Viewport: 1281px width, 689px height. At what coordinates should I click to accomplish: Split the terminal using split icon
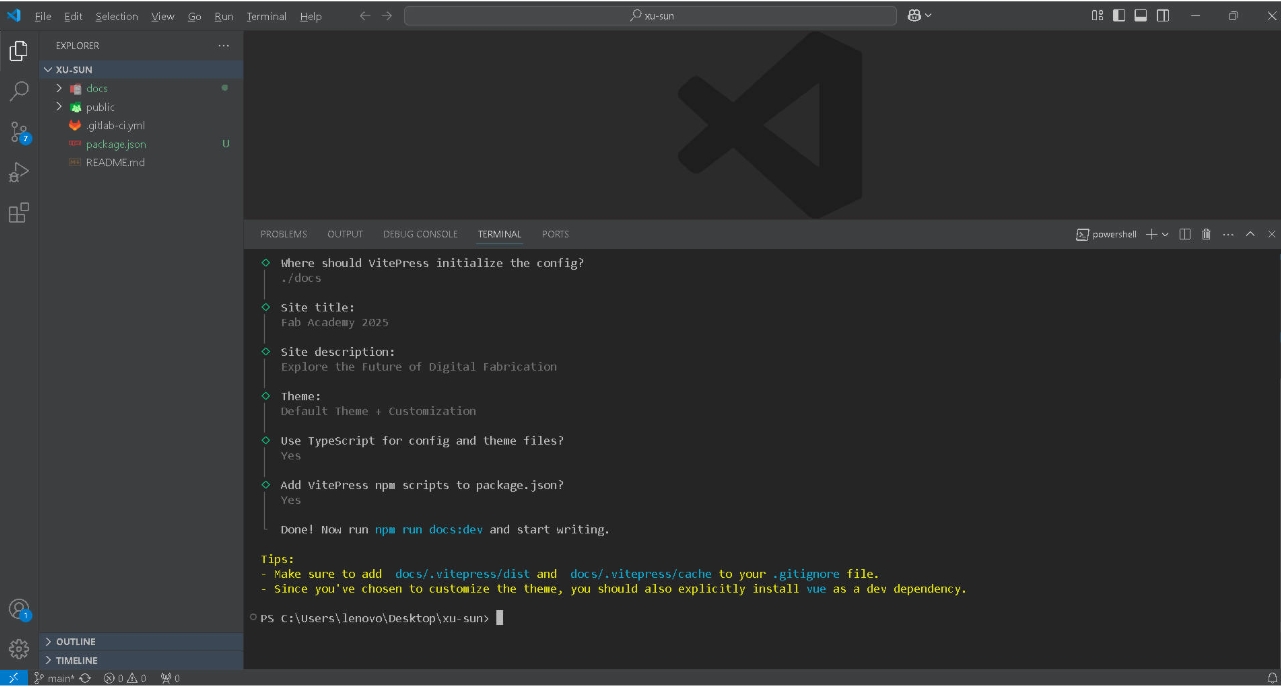click(x=1185, y=234)
